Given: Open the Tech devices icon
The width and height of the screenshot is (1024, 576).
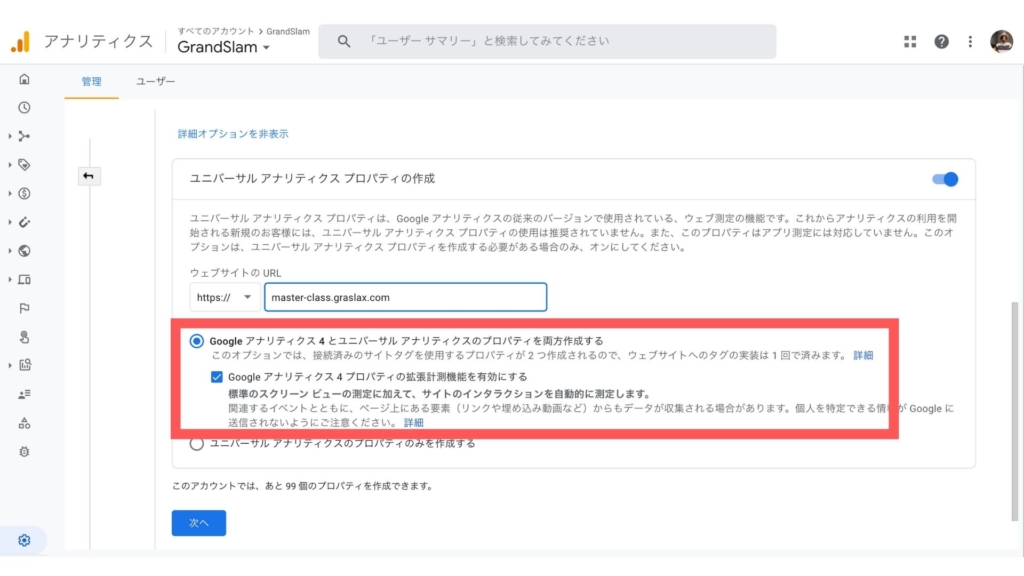Looking at the screenshot, I should (24, 280).
